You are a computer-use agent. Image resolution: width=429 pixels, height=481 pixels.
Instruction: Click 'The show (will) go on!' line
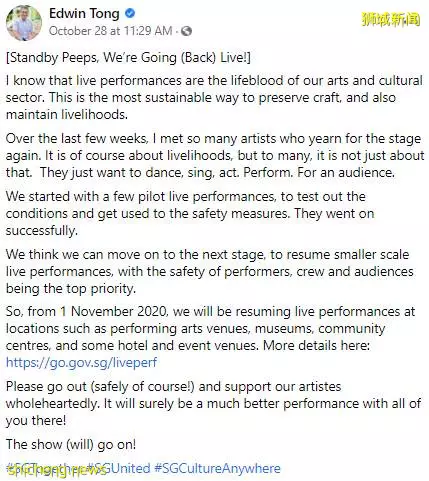(x=71, y=444)
